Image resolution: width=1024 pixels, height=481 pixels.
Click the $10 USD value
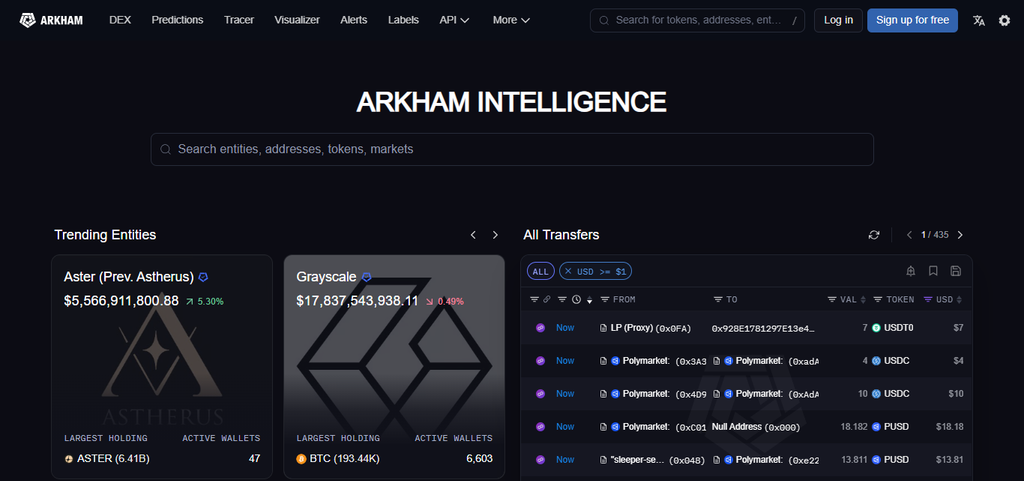pyautogui.click(x=956, y=394)
